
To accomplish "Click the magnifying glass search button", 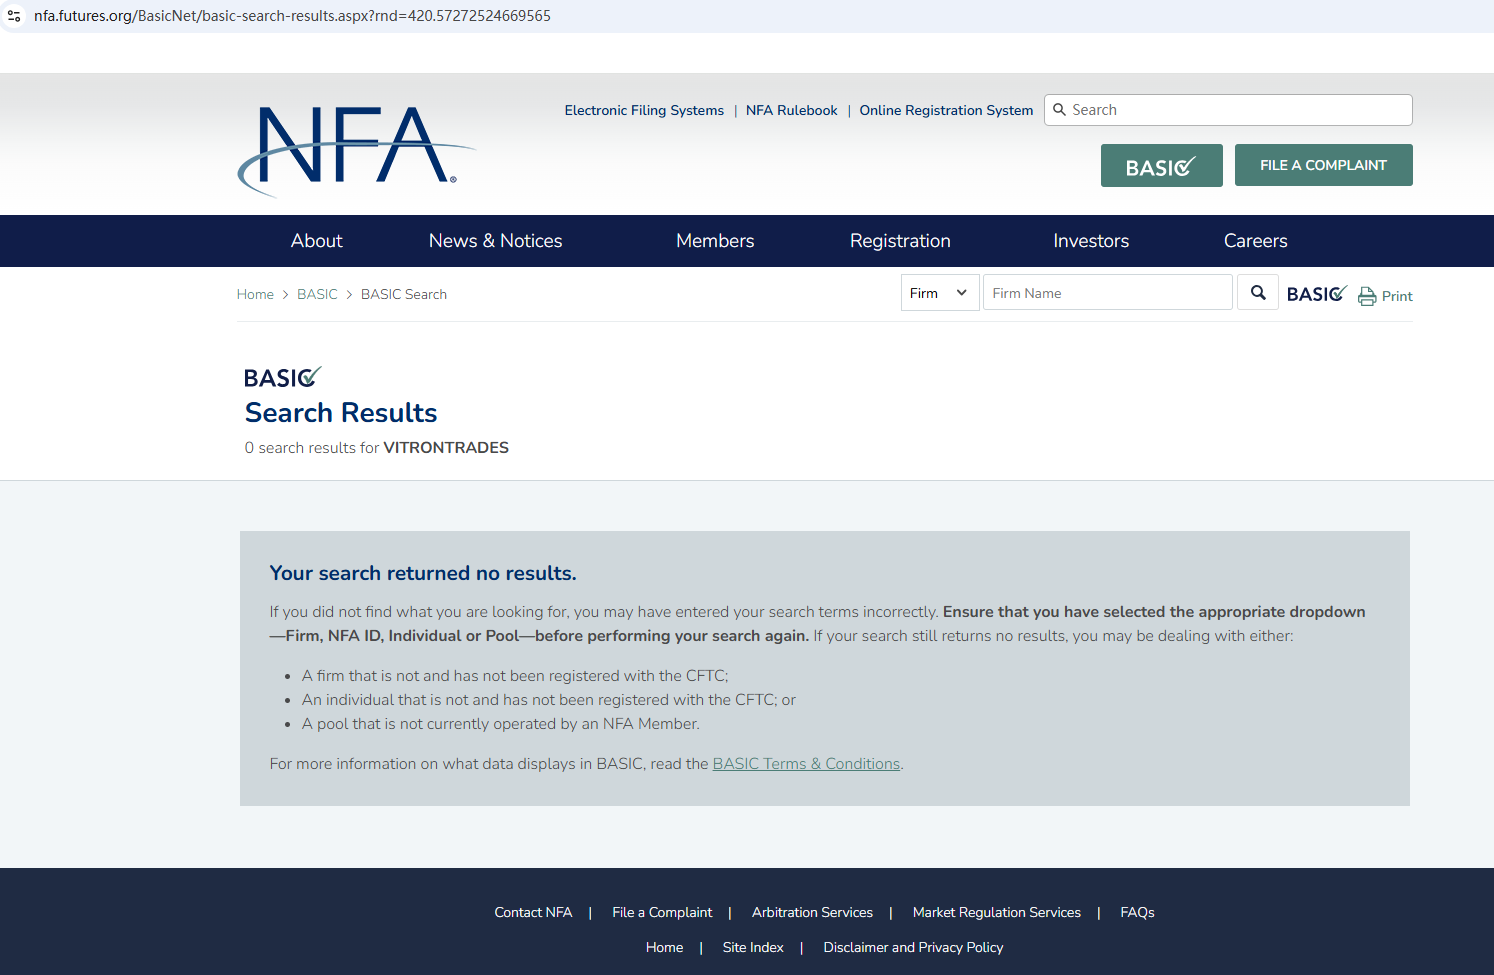I will click(x=1258, y=293).
